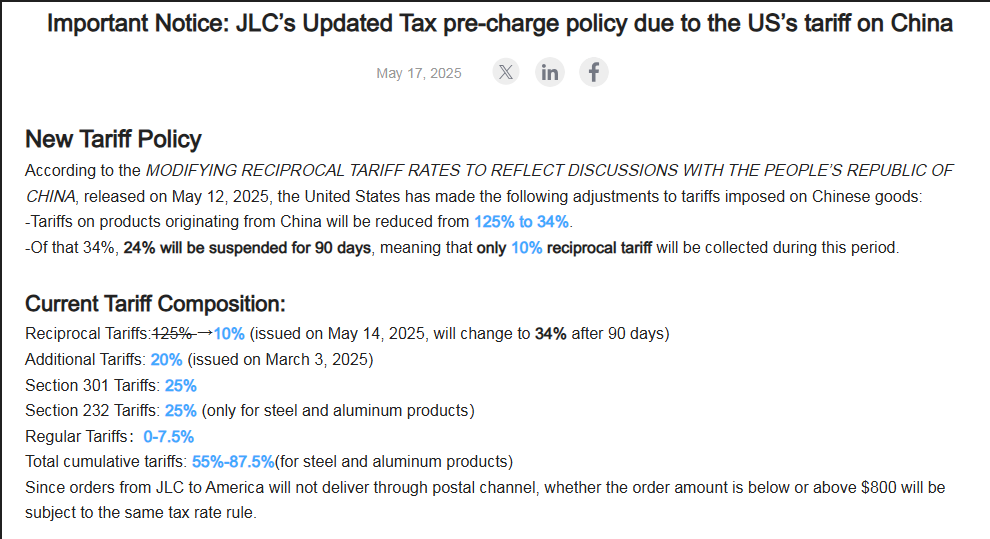Click the Regular Tariffs 0-7.5% value

pos(169,437)
